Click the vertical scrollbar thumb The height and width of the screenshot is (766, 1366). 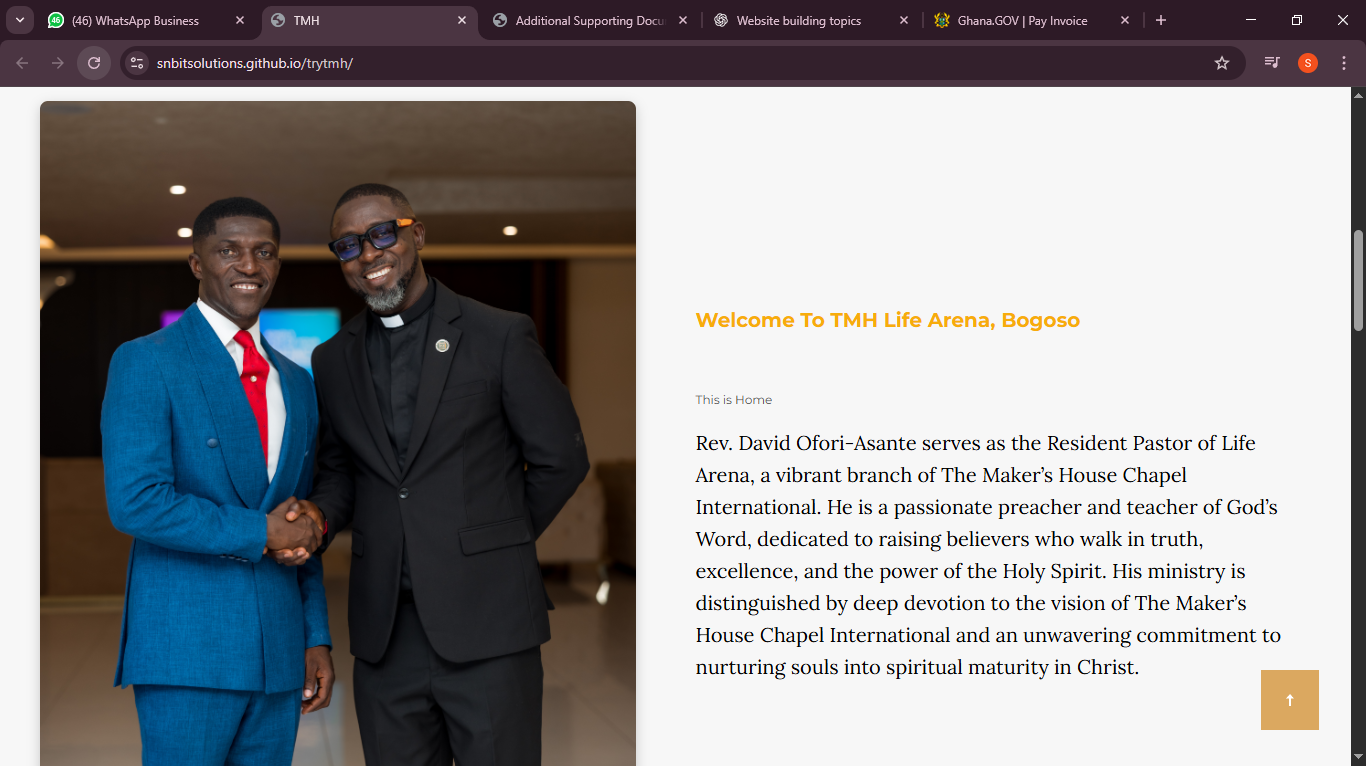tap(1357, 280)
